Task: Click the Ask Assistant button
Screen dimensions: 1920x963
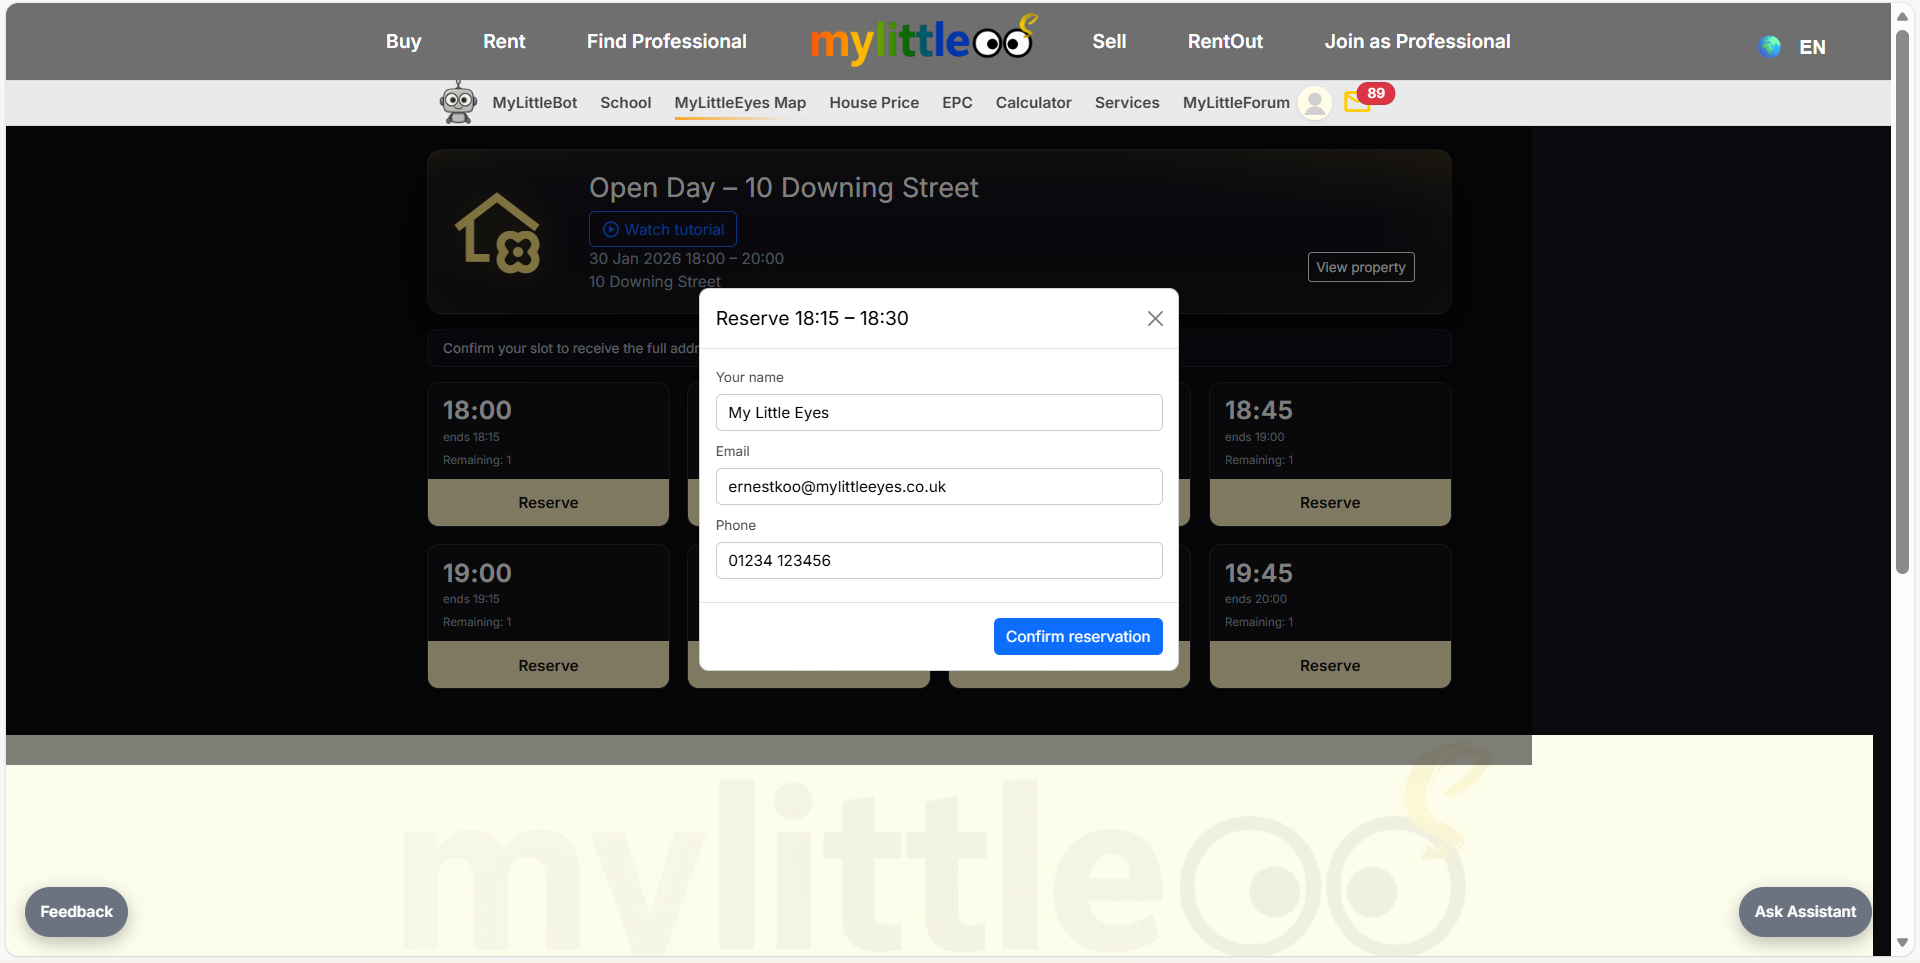Action: coord(1803,911)
